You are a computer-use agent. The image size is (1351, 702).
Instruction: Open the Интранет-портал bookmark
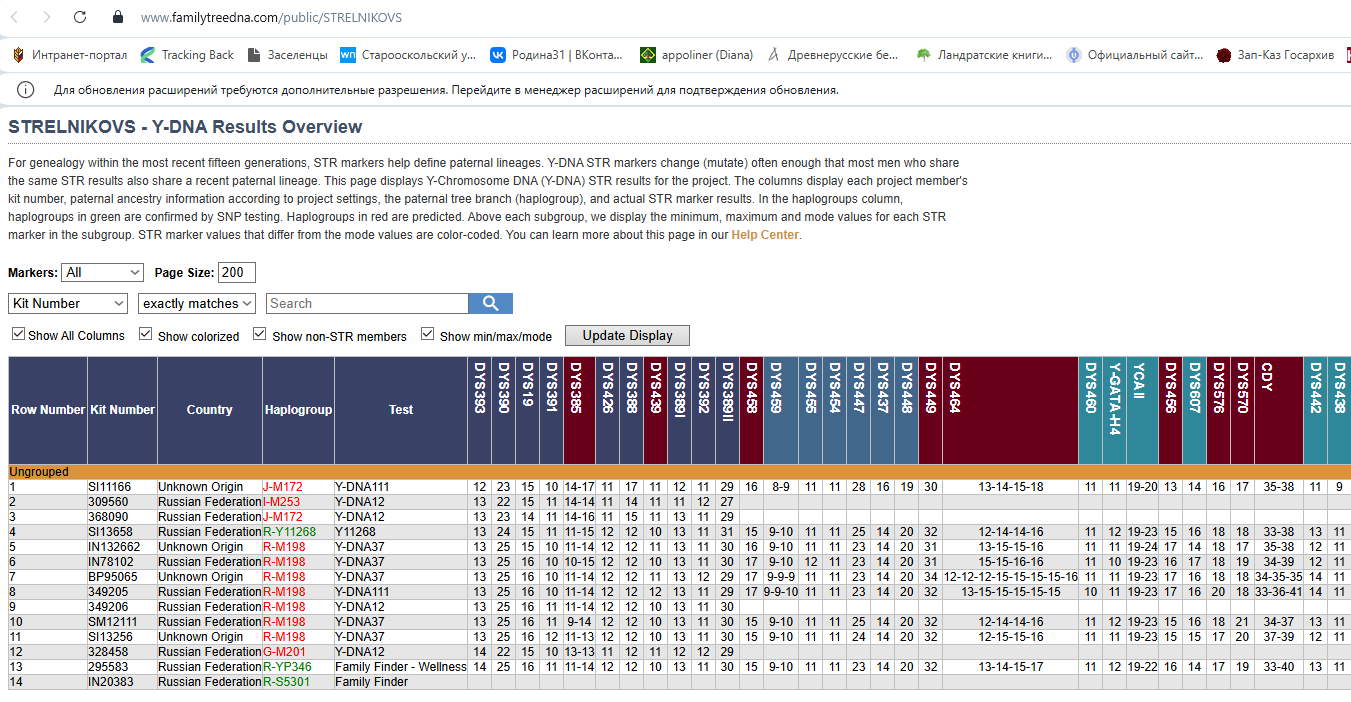68,55
